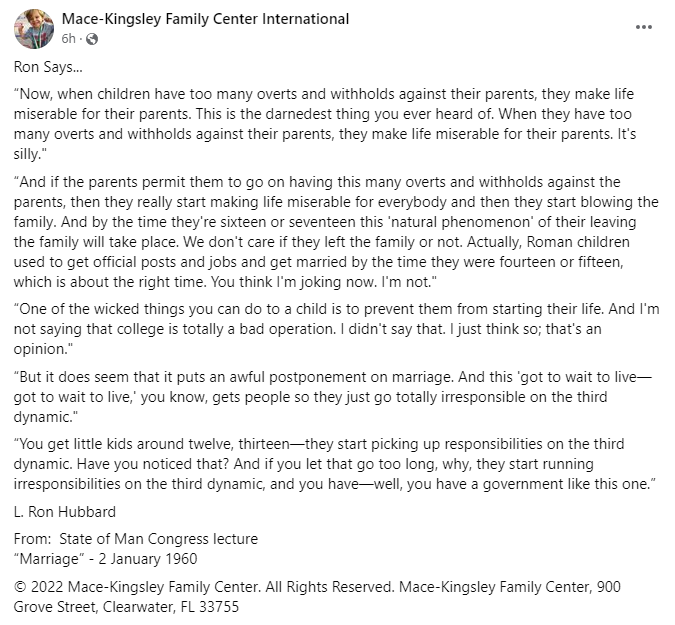The width and height of the screenshot is (675, 625).
Task: Click the "Marriage" - 2 January 1960 line
Action: (106, 558)
